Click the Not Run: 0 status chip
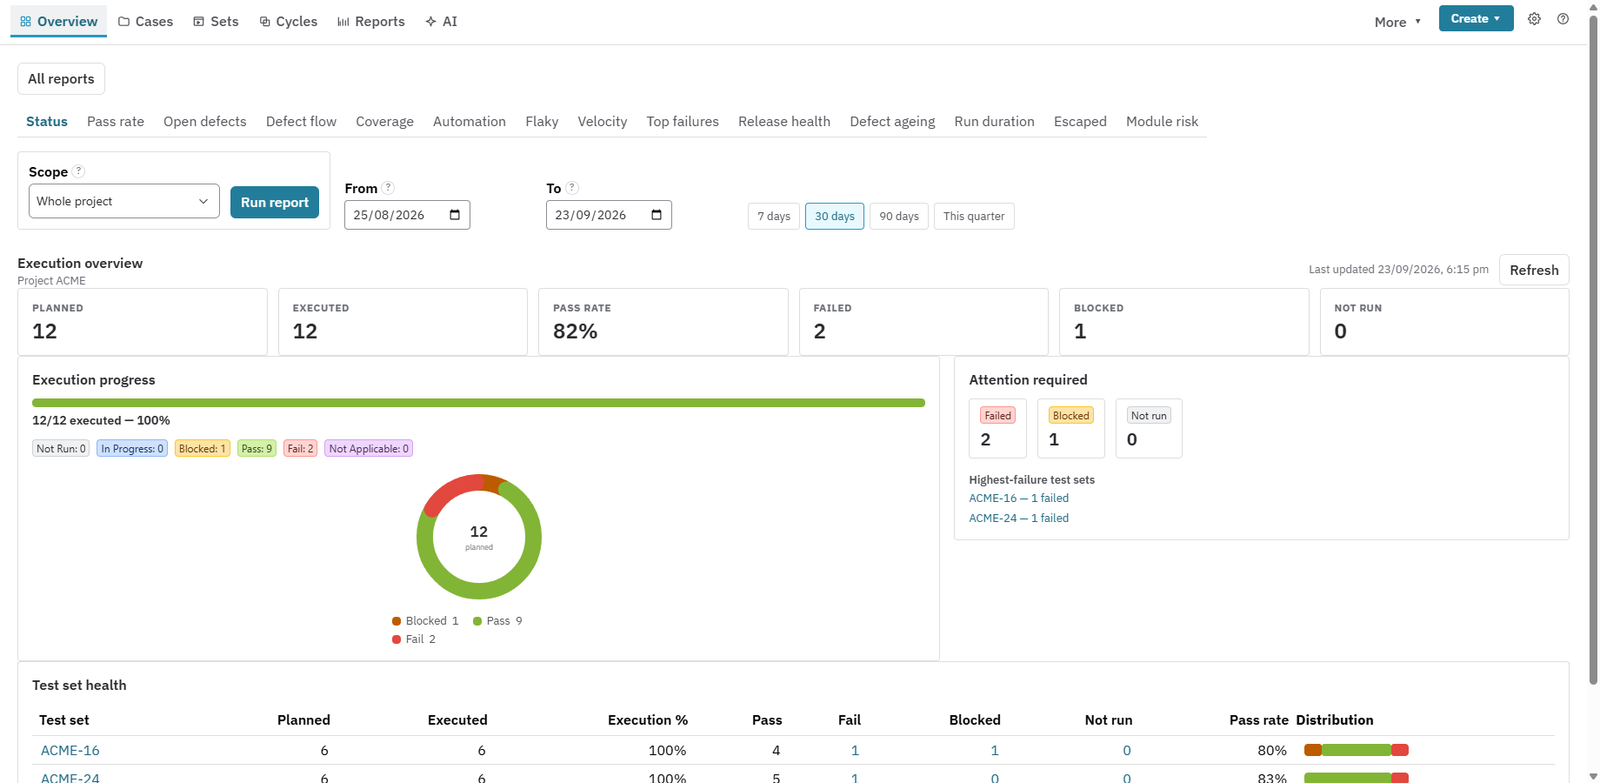 click(x=61, y=449)
